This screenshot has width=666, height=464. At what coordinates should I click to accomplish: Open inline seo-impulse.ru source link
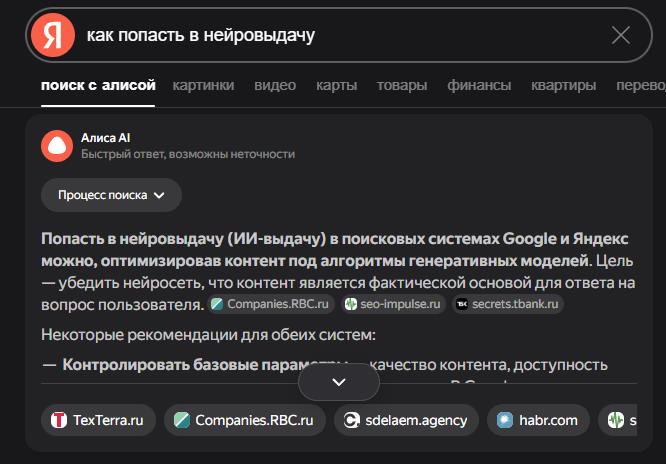[393, 304]
